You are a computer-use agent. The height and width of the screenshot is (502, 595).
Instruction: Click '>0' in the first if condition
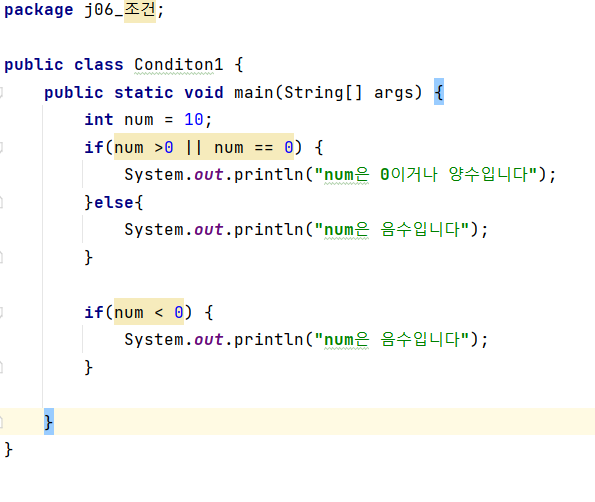coord(164,147)
